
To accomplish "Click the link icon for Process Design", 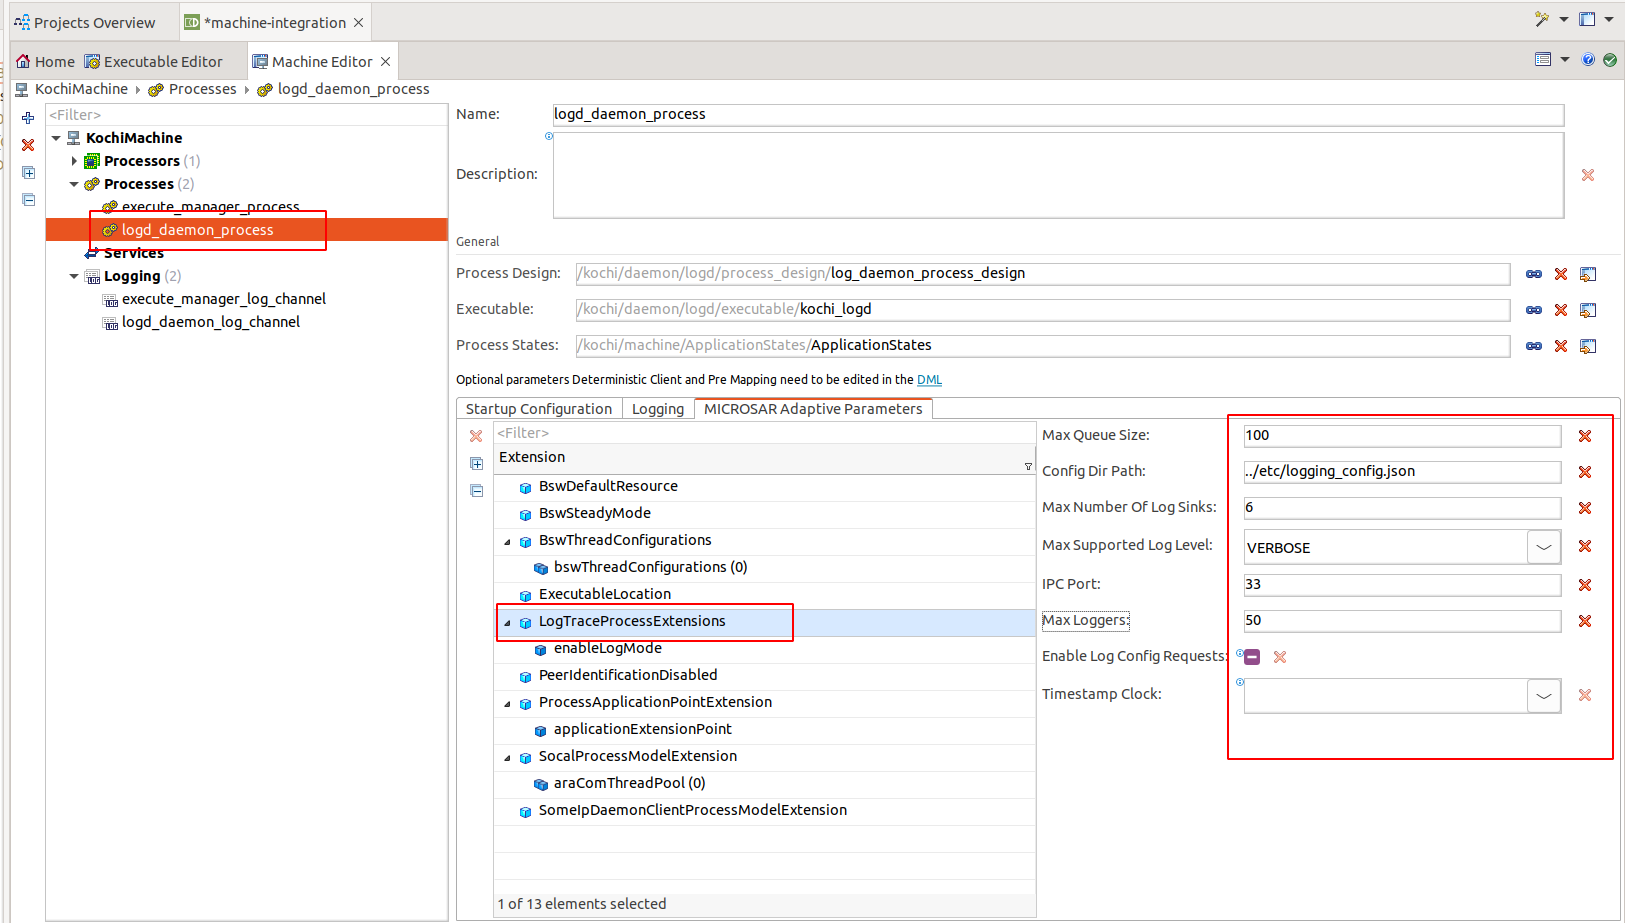I will [x=1534, y=274].
